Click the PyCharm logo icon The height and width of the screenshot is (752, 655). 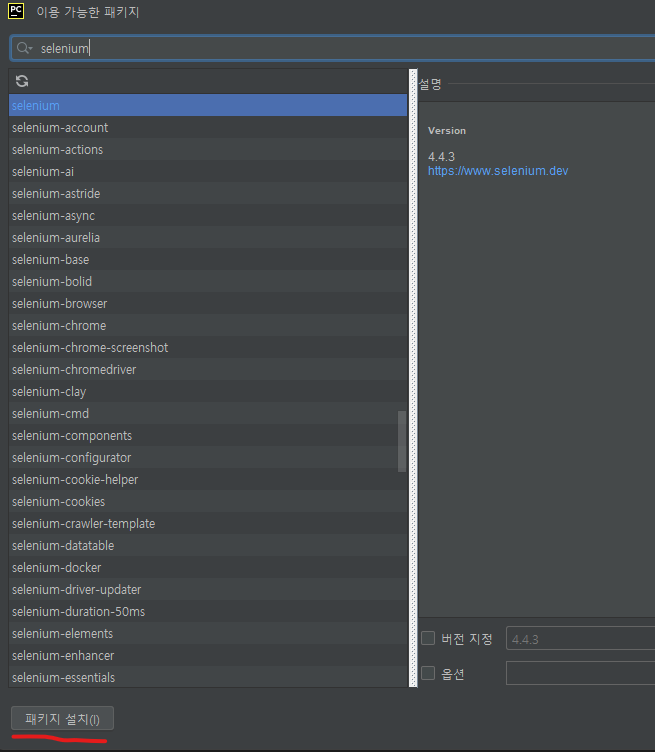pos(16,11)
